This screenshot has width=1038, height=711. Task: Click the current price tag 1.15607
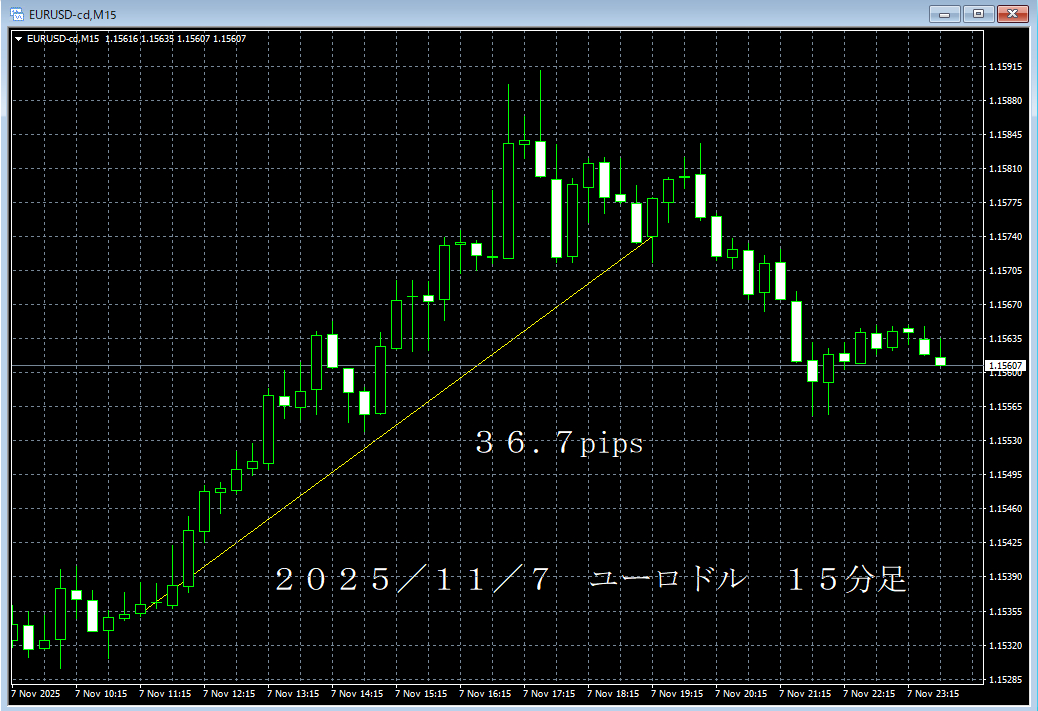1005,366
